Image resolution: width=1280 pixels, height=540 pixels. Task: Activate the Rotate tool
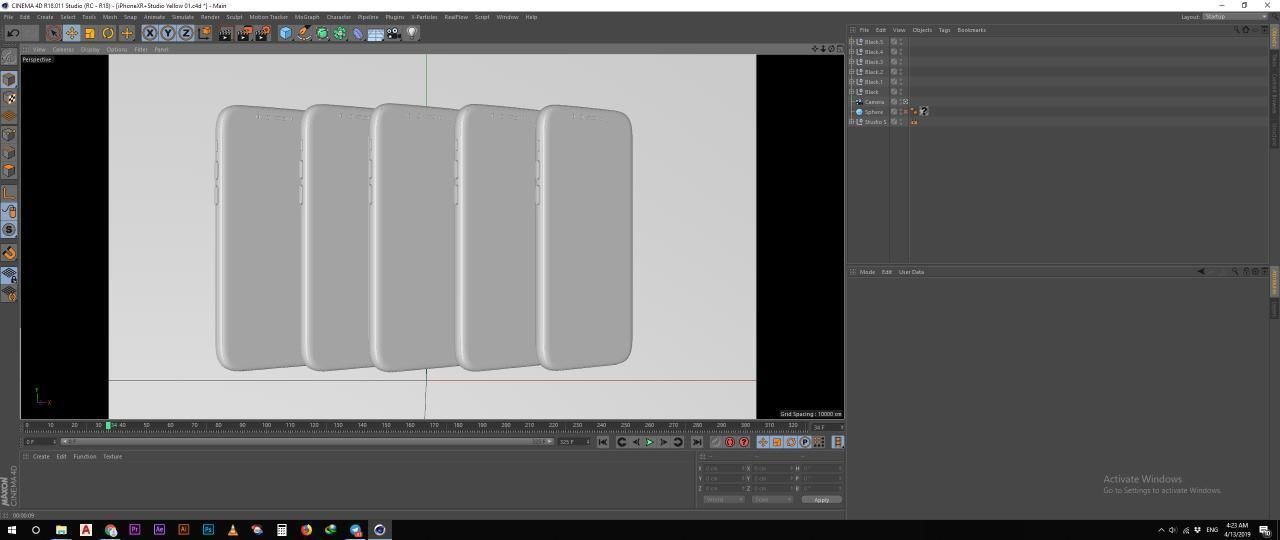[x=108, y=33]
